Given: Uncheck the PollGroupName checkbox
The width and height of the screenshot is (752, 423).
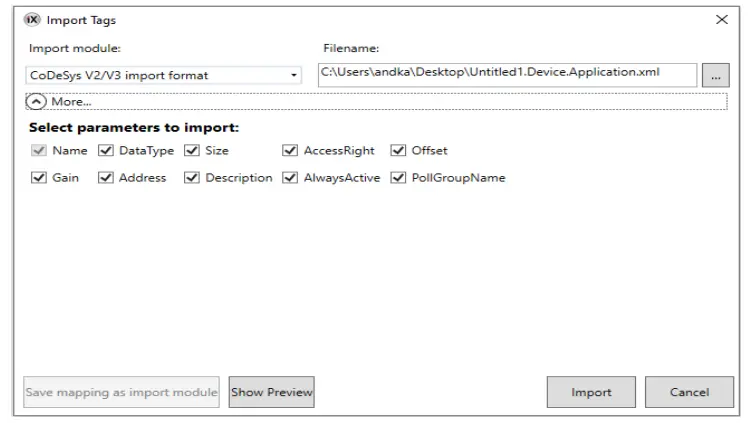Looking at the screenshot, I should pyautogui.click(x=398, y=178).
